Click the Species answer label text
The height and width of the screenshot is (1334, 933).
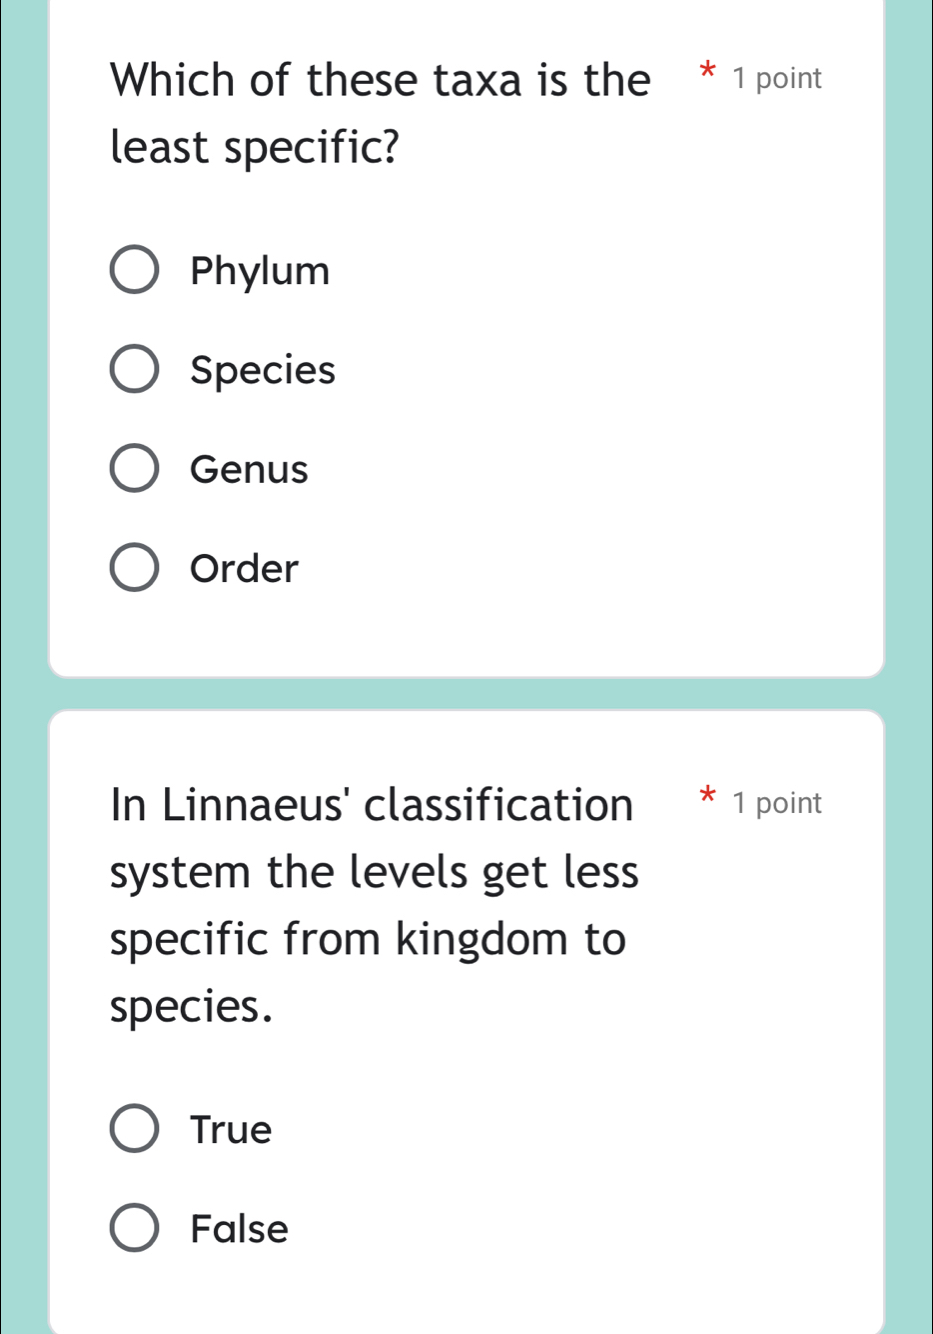point(263,370)
